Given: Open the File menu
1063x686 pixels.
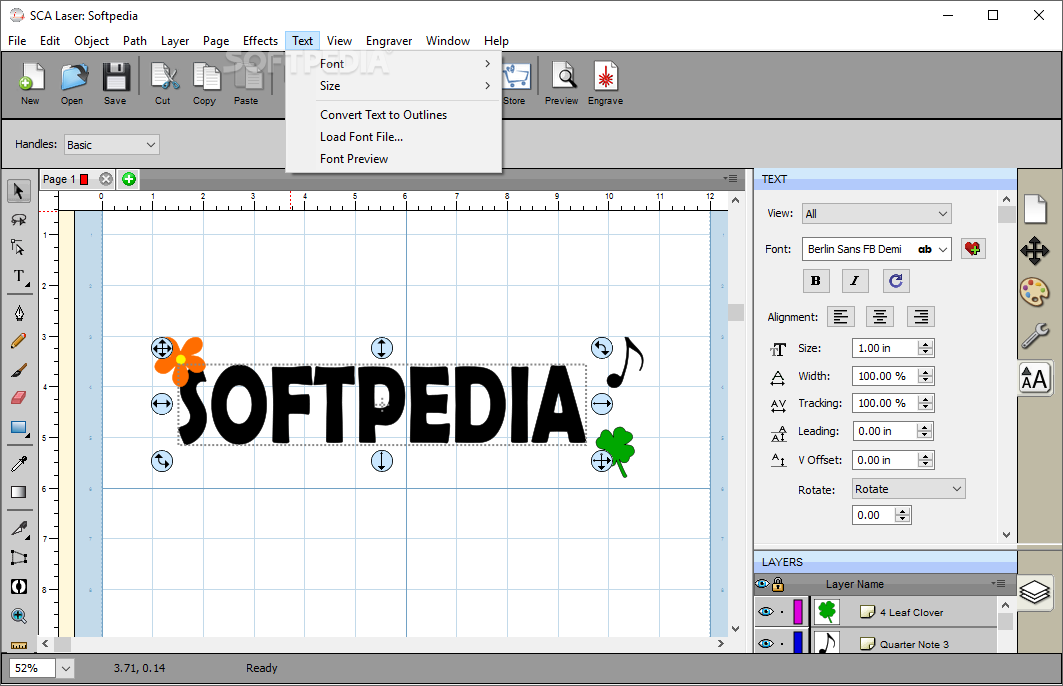Looking at the screenshot, I should pos(17,41).
